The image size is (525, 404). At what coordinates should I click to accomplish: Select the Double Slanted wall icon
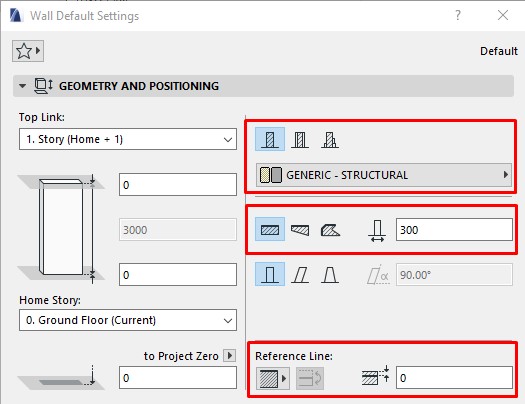[x=330, y=275]
